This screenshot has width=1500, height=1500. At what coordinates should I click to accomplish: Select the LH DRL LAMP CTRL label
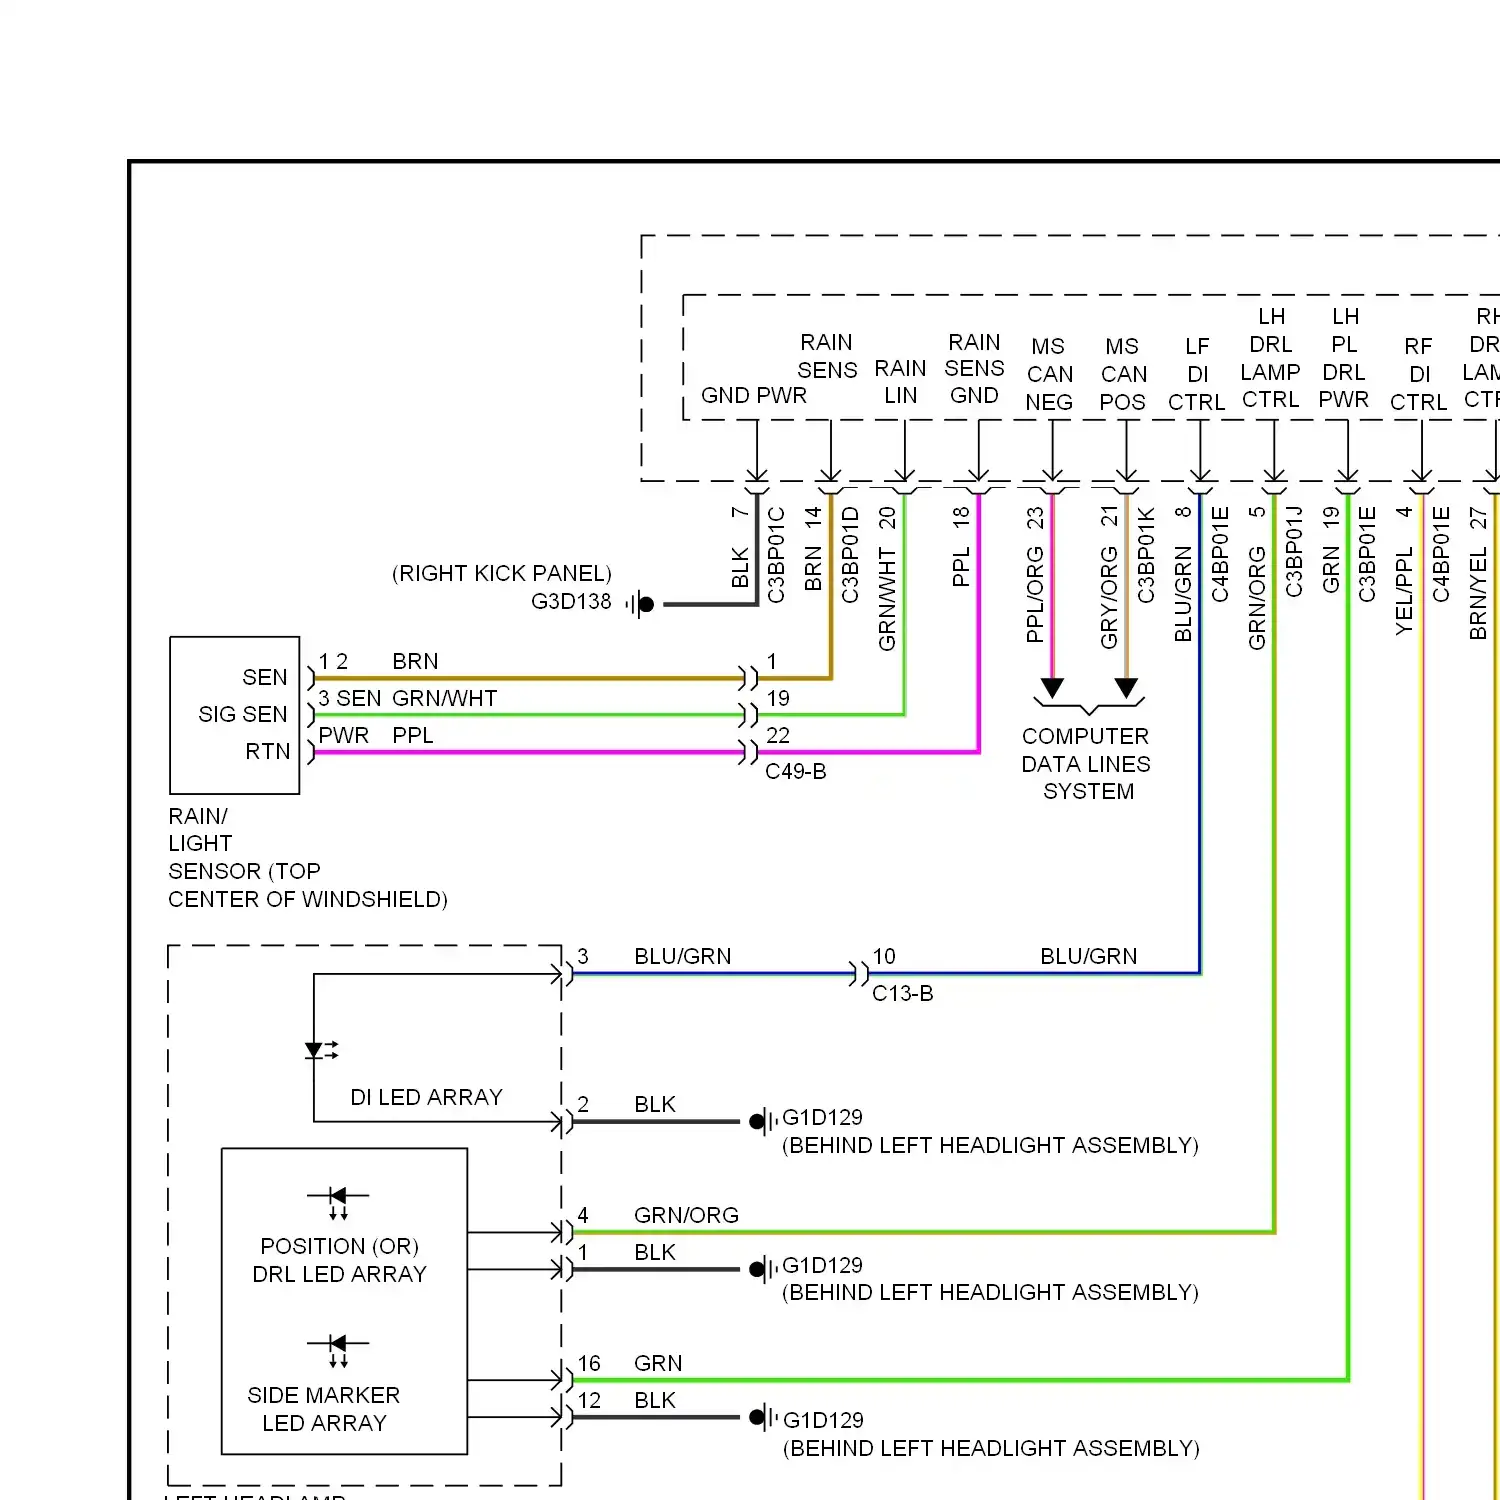coord(1271,358)
